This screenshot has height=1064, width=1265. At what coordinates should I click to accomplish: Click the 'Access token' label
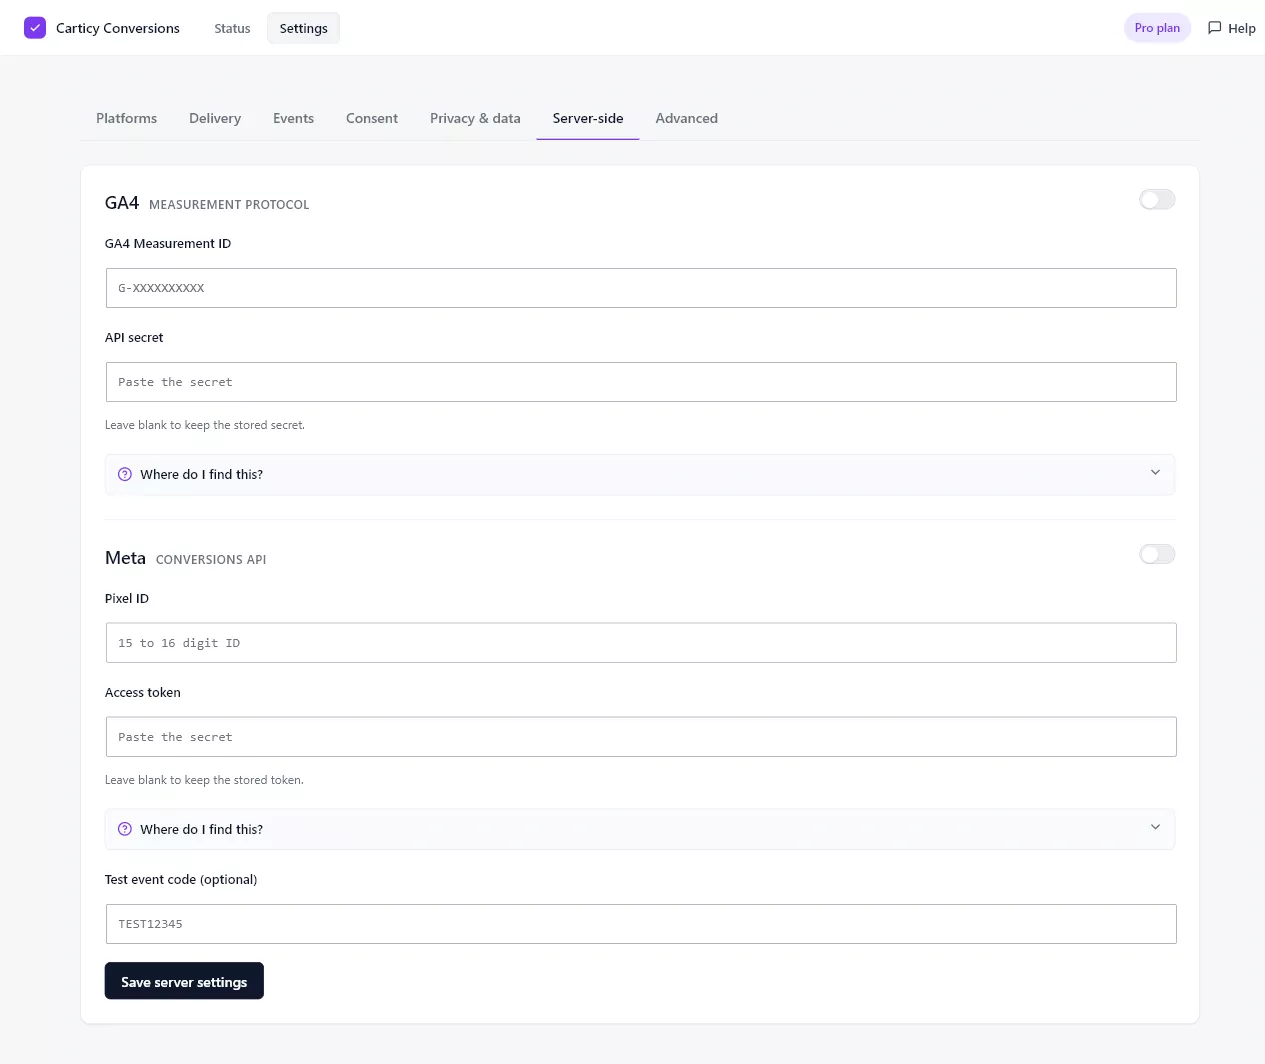(143, 692)
